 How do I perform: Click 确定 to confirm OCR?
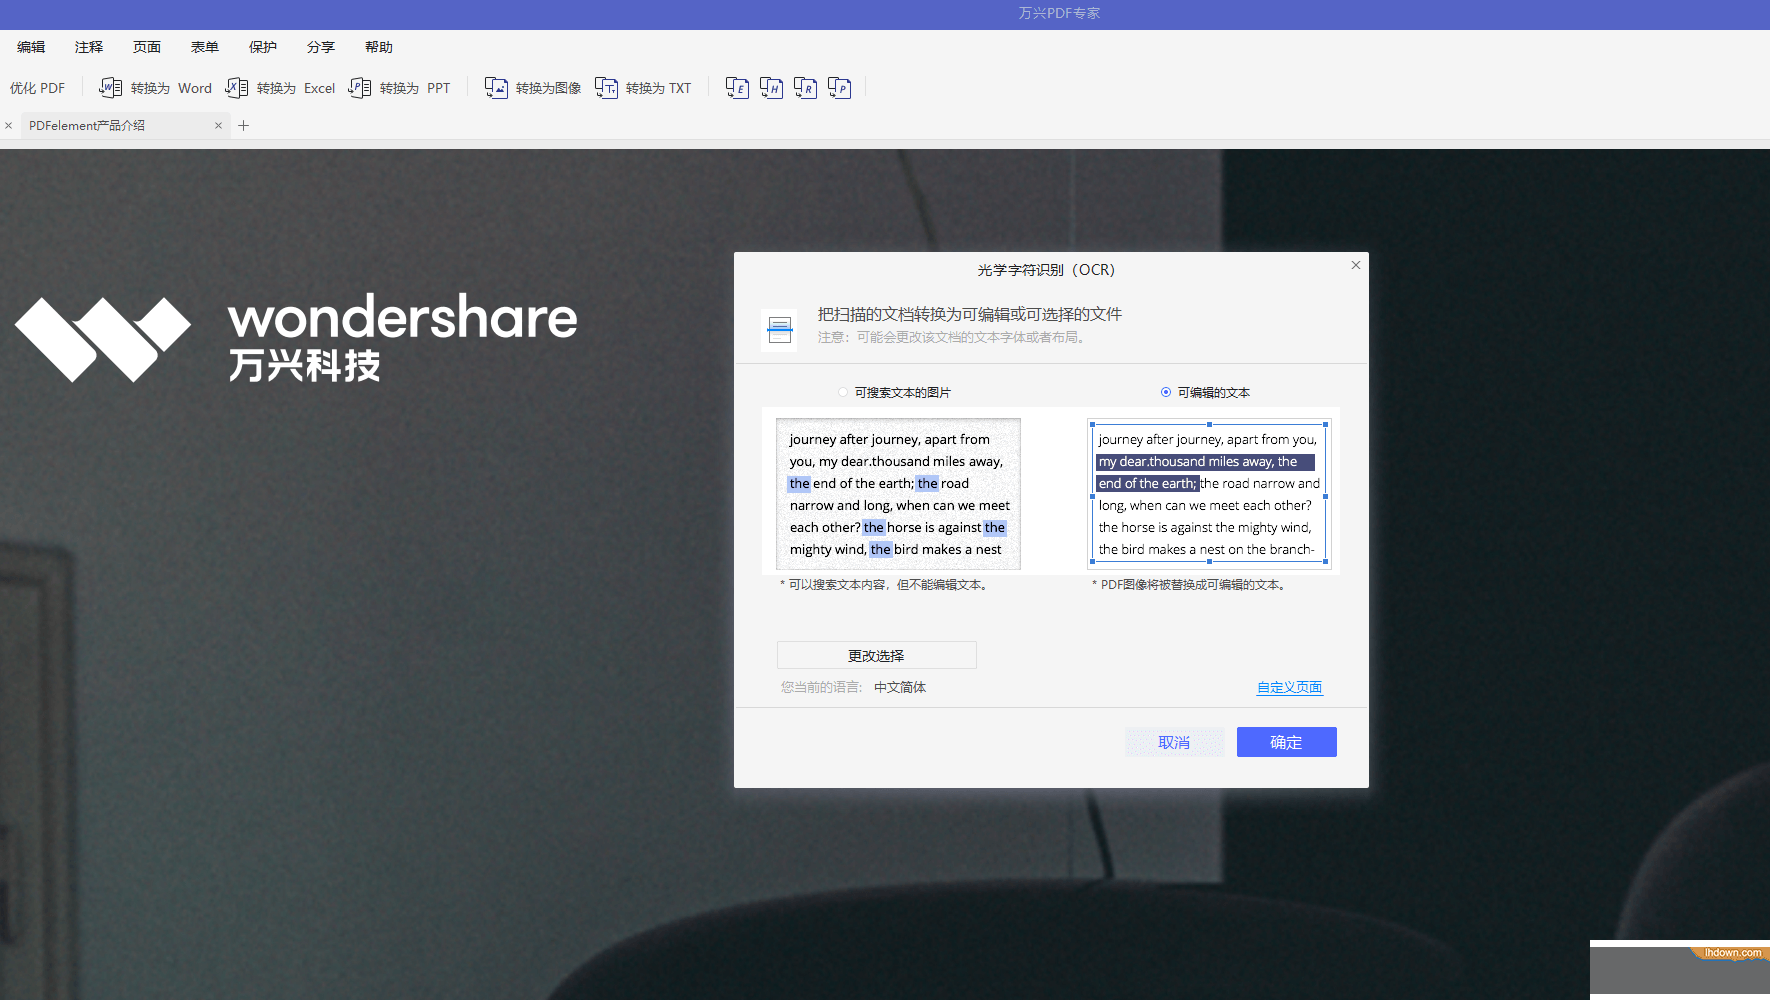point(1286,742)
